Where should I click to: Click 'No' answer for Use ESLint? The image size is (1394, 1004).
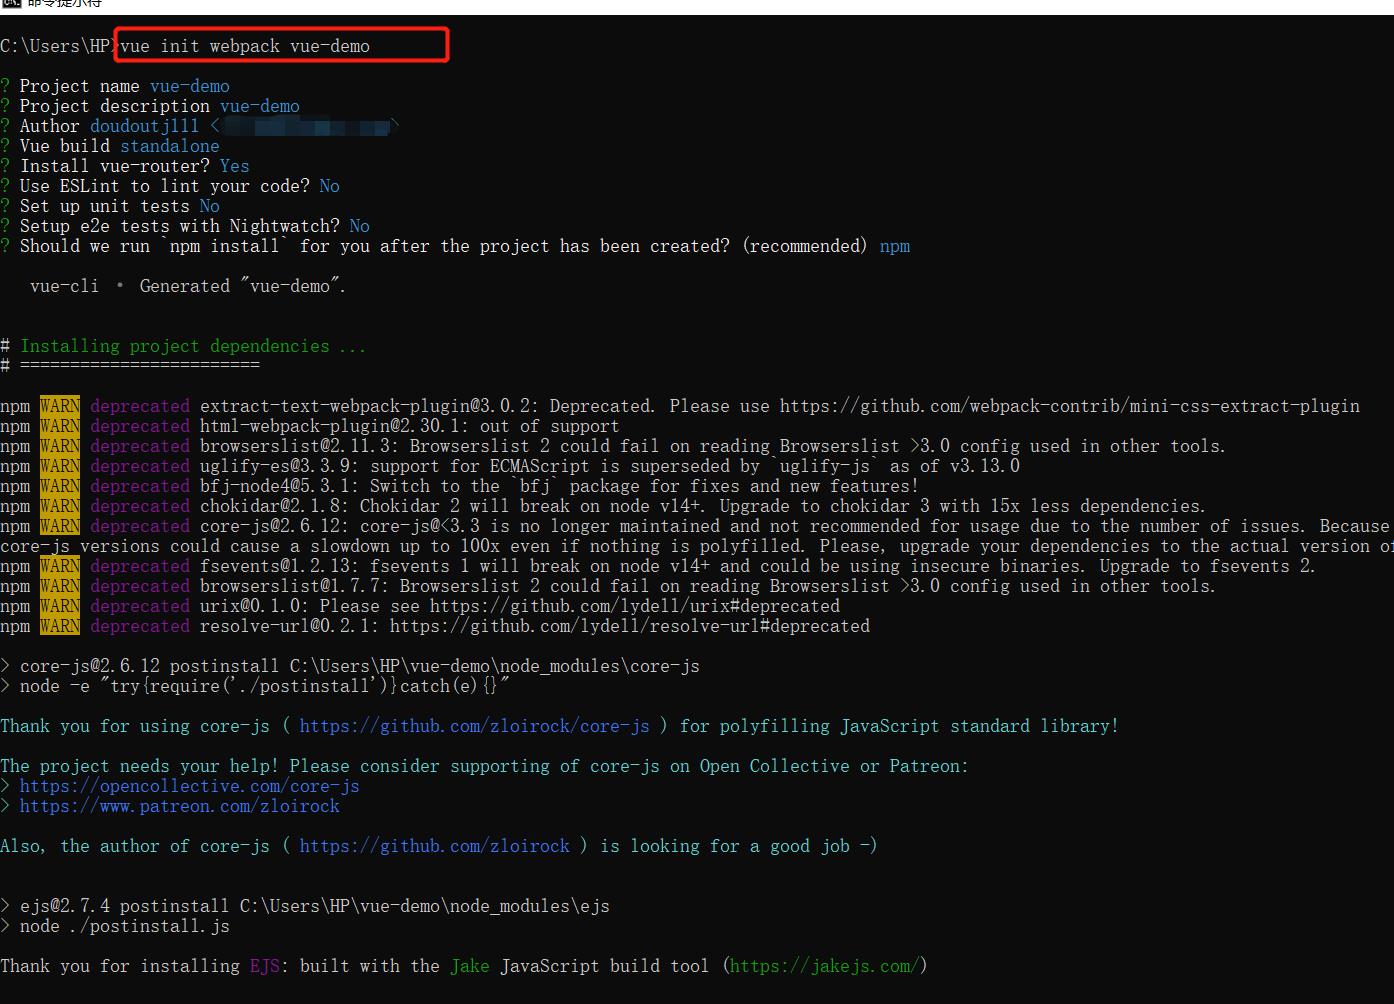(330, 186)
